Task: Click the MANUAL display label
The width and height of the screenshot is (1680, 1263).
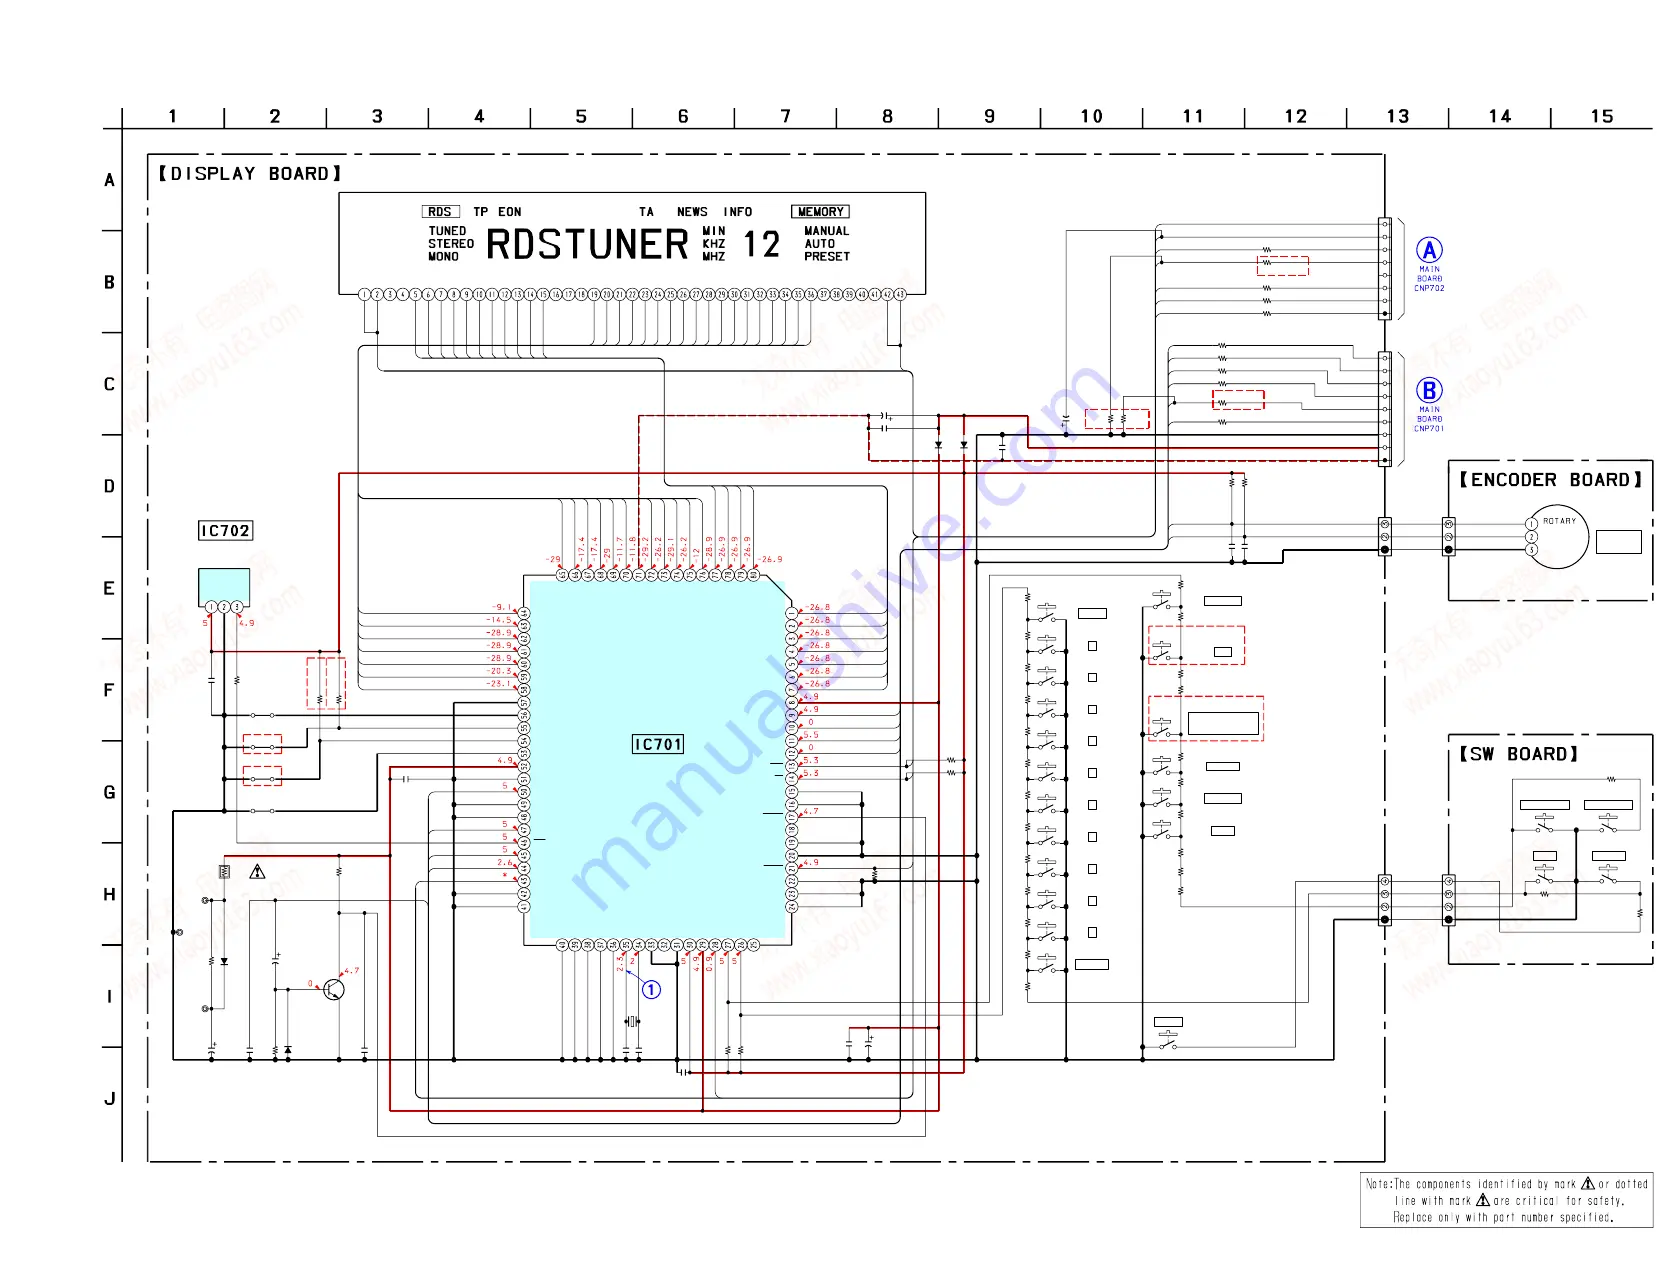Action: point(827,231)
